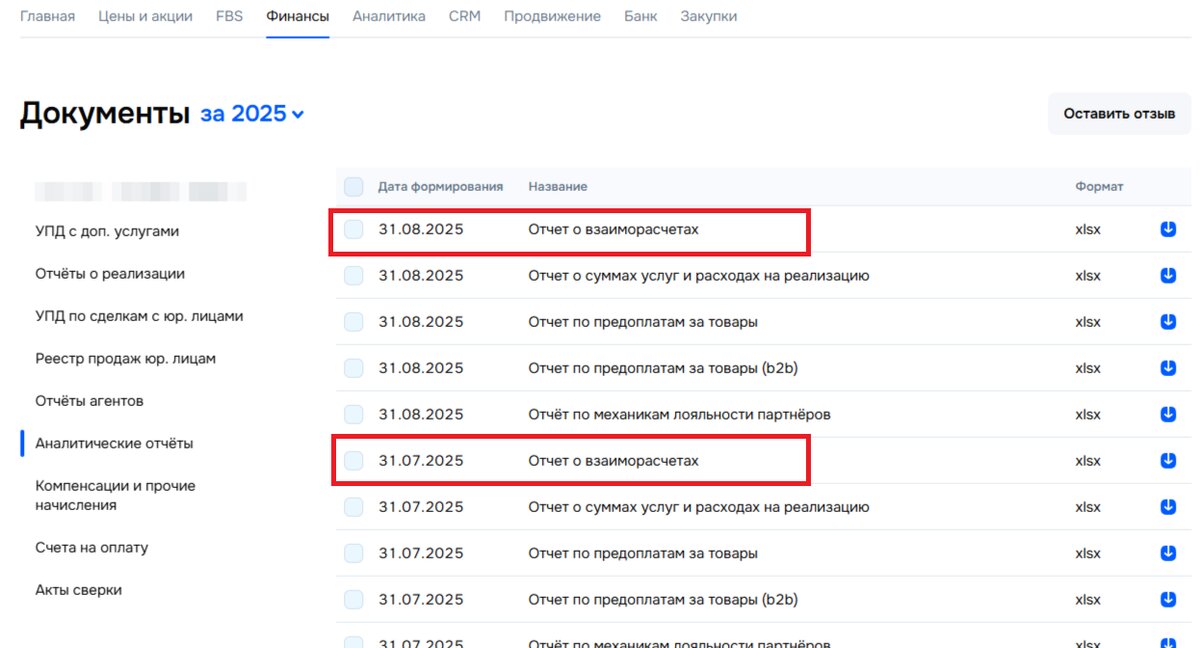Click the Документы page heading
This screenshot has width=1200, height=648.
pos(104,114)
